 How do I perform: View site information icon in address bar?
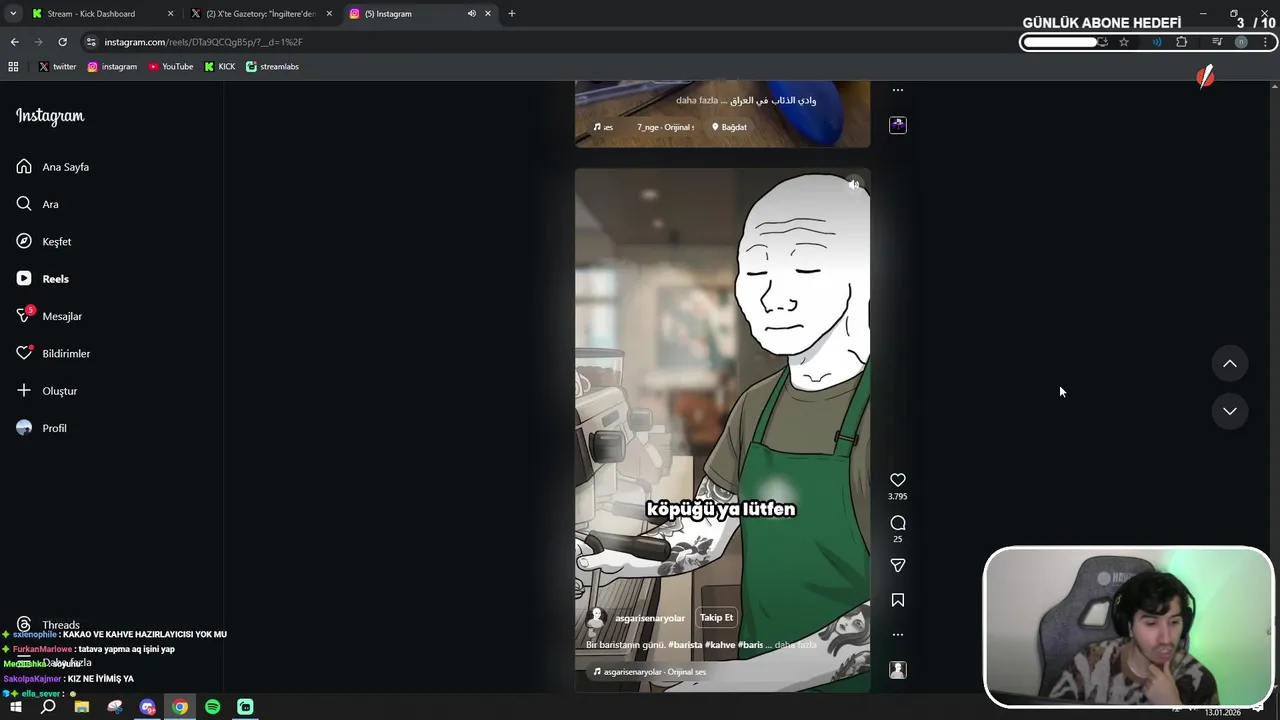(x=91, y=42)
